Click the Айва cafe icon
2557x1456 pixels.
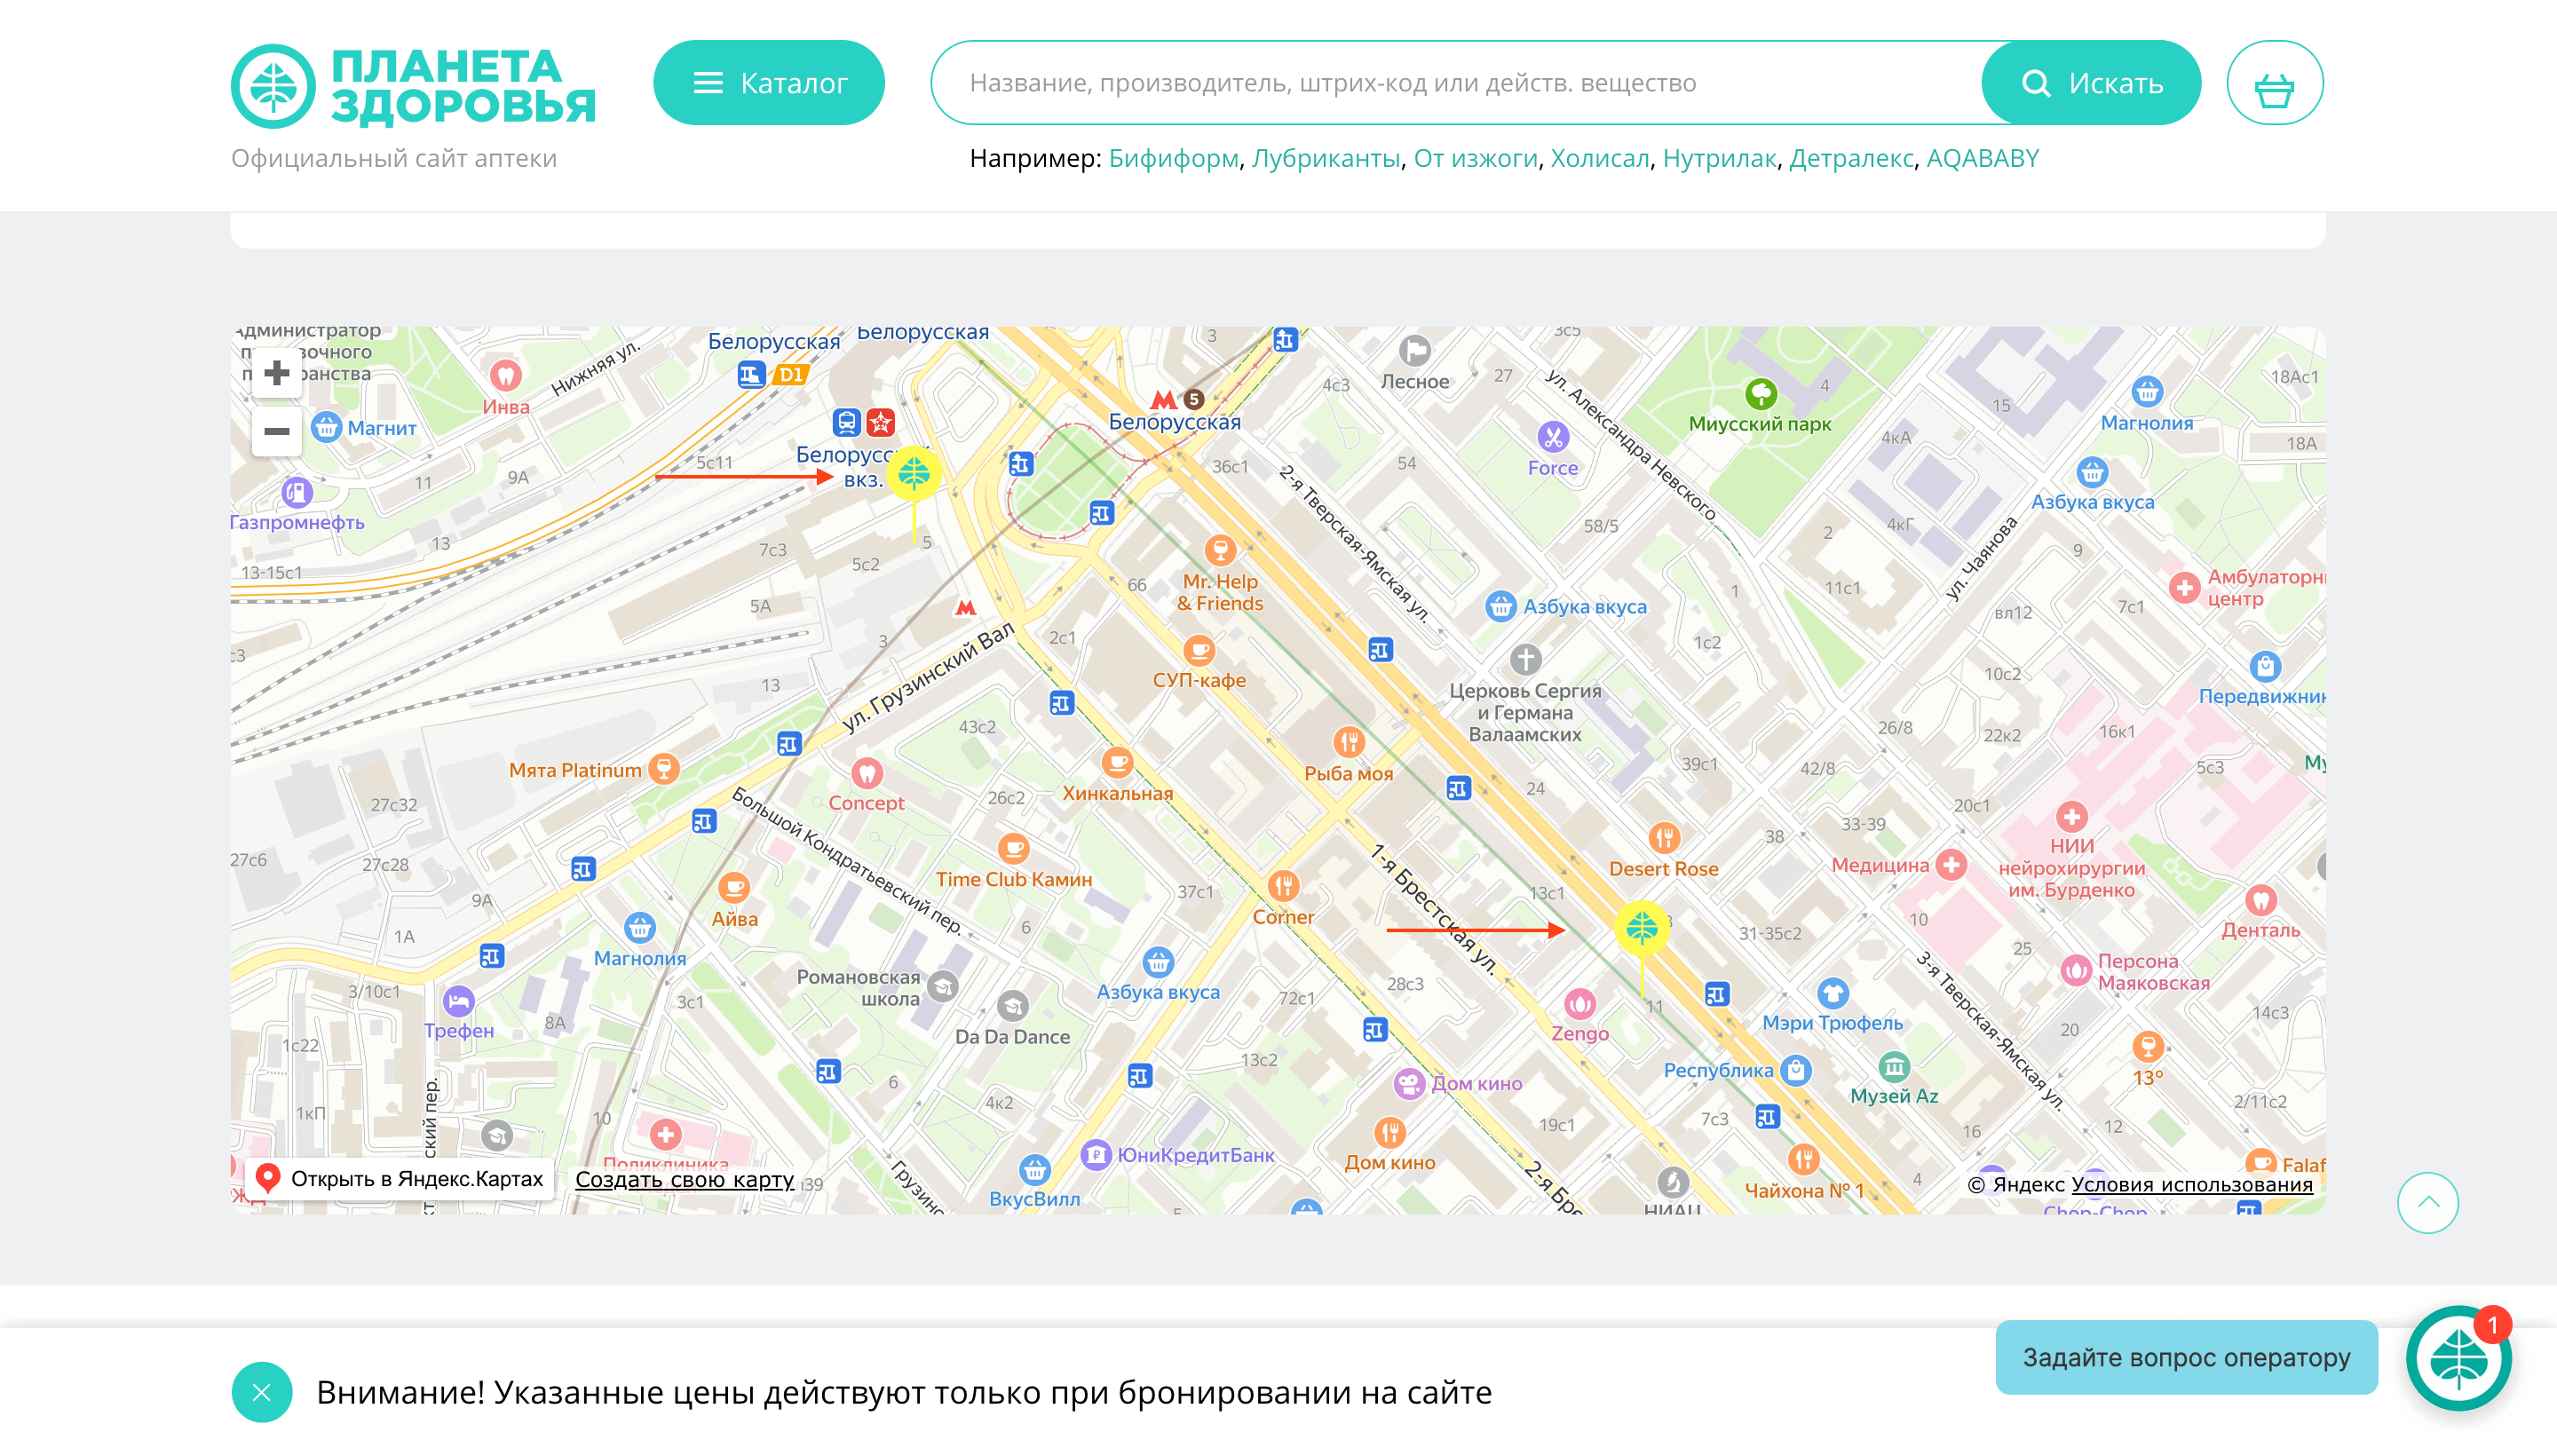point(733,887)
